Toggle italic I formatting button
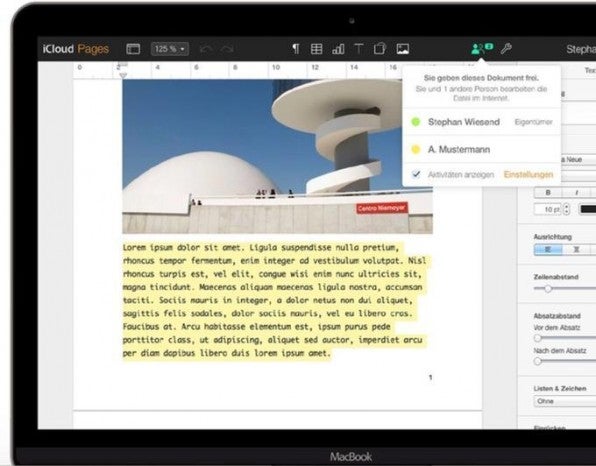596x466 pixels. (x=576, y=193)
